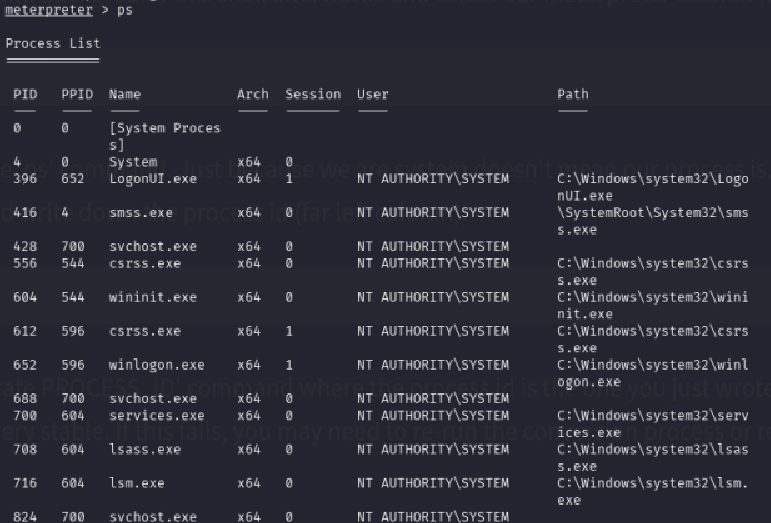Click the smss.exe process name
This screenshot has height=523, width=771.
point(141,213)
